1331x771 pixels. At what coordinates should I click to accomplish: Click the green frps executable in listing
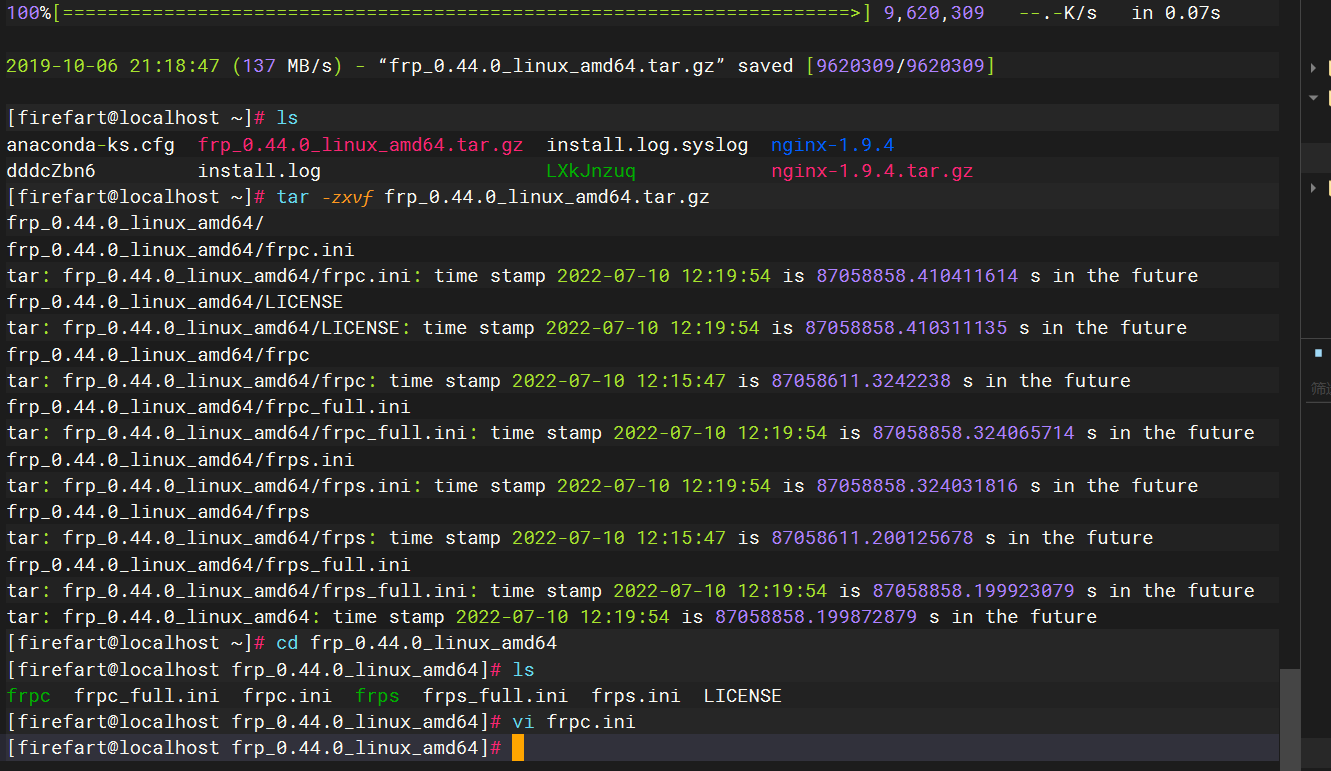click(377, 696)
